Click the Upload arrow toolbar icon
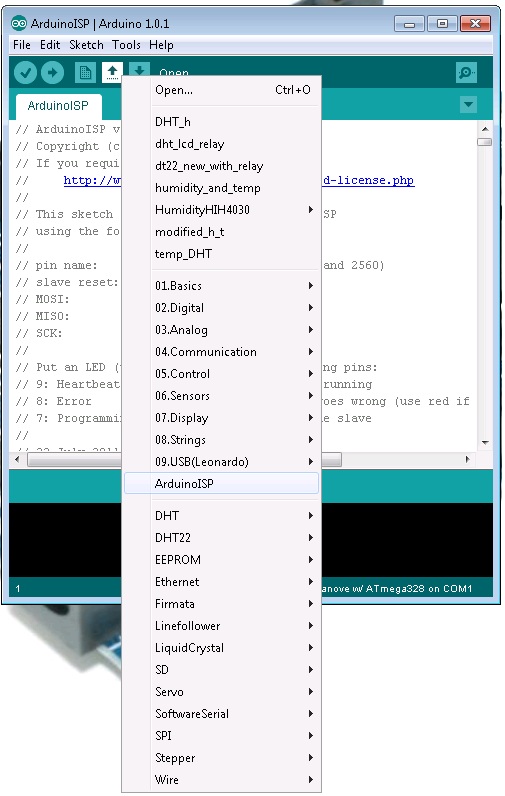505x796 pixels. (52, 73)
